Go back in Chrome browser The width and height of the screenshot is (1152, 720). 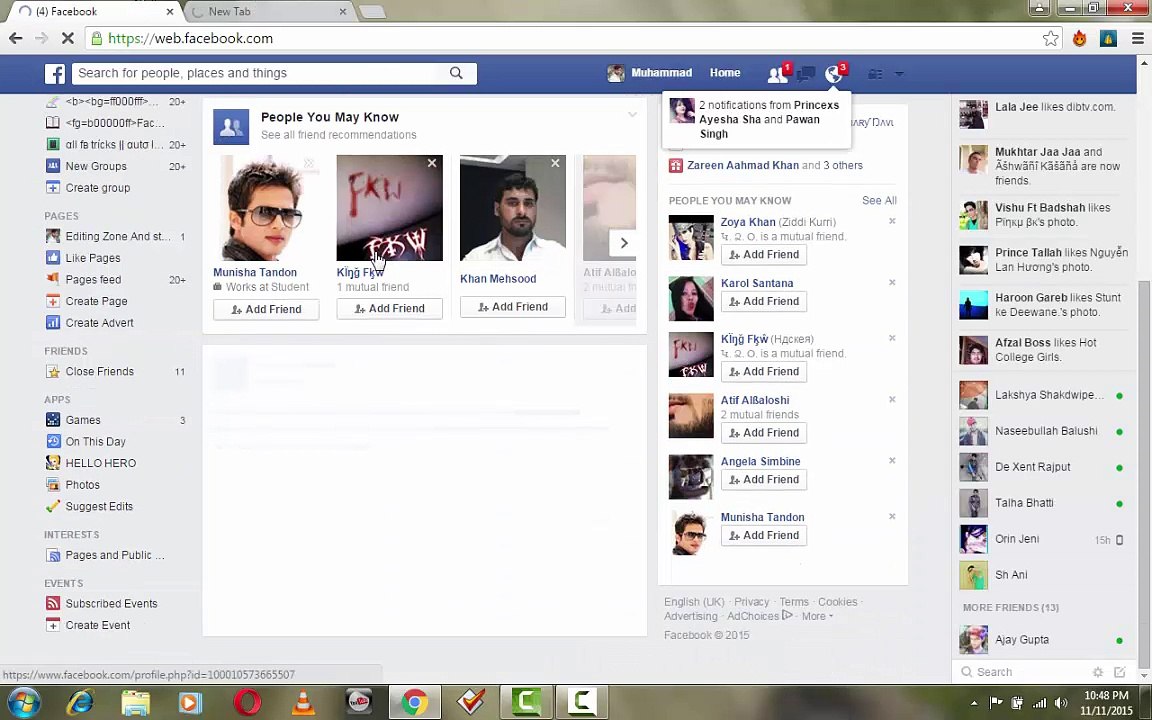(x=15, y=38)
